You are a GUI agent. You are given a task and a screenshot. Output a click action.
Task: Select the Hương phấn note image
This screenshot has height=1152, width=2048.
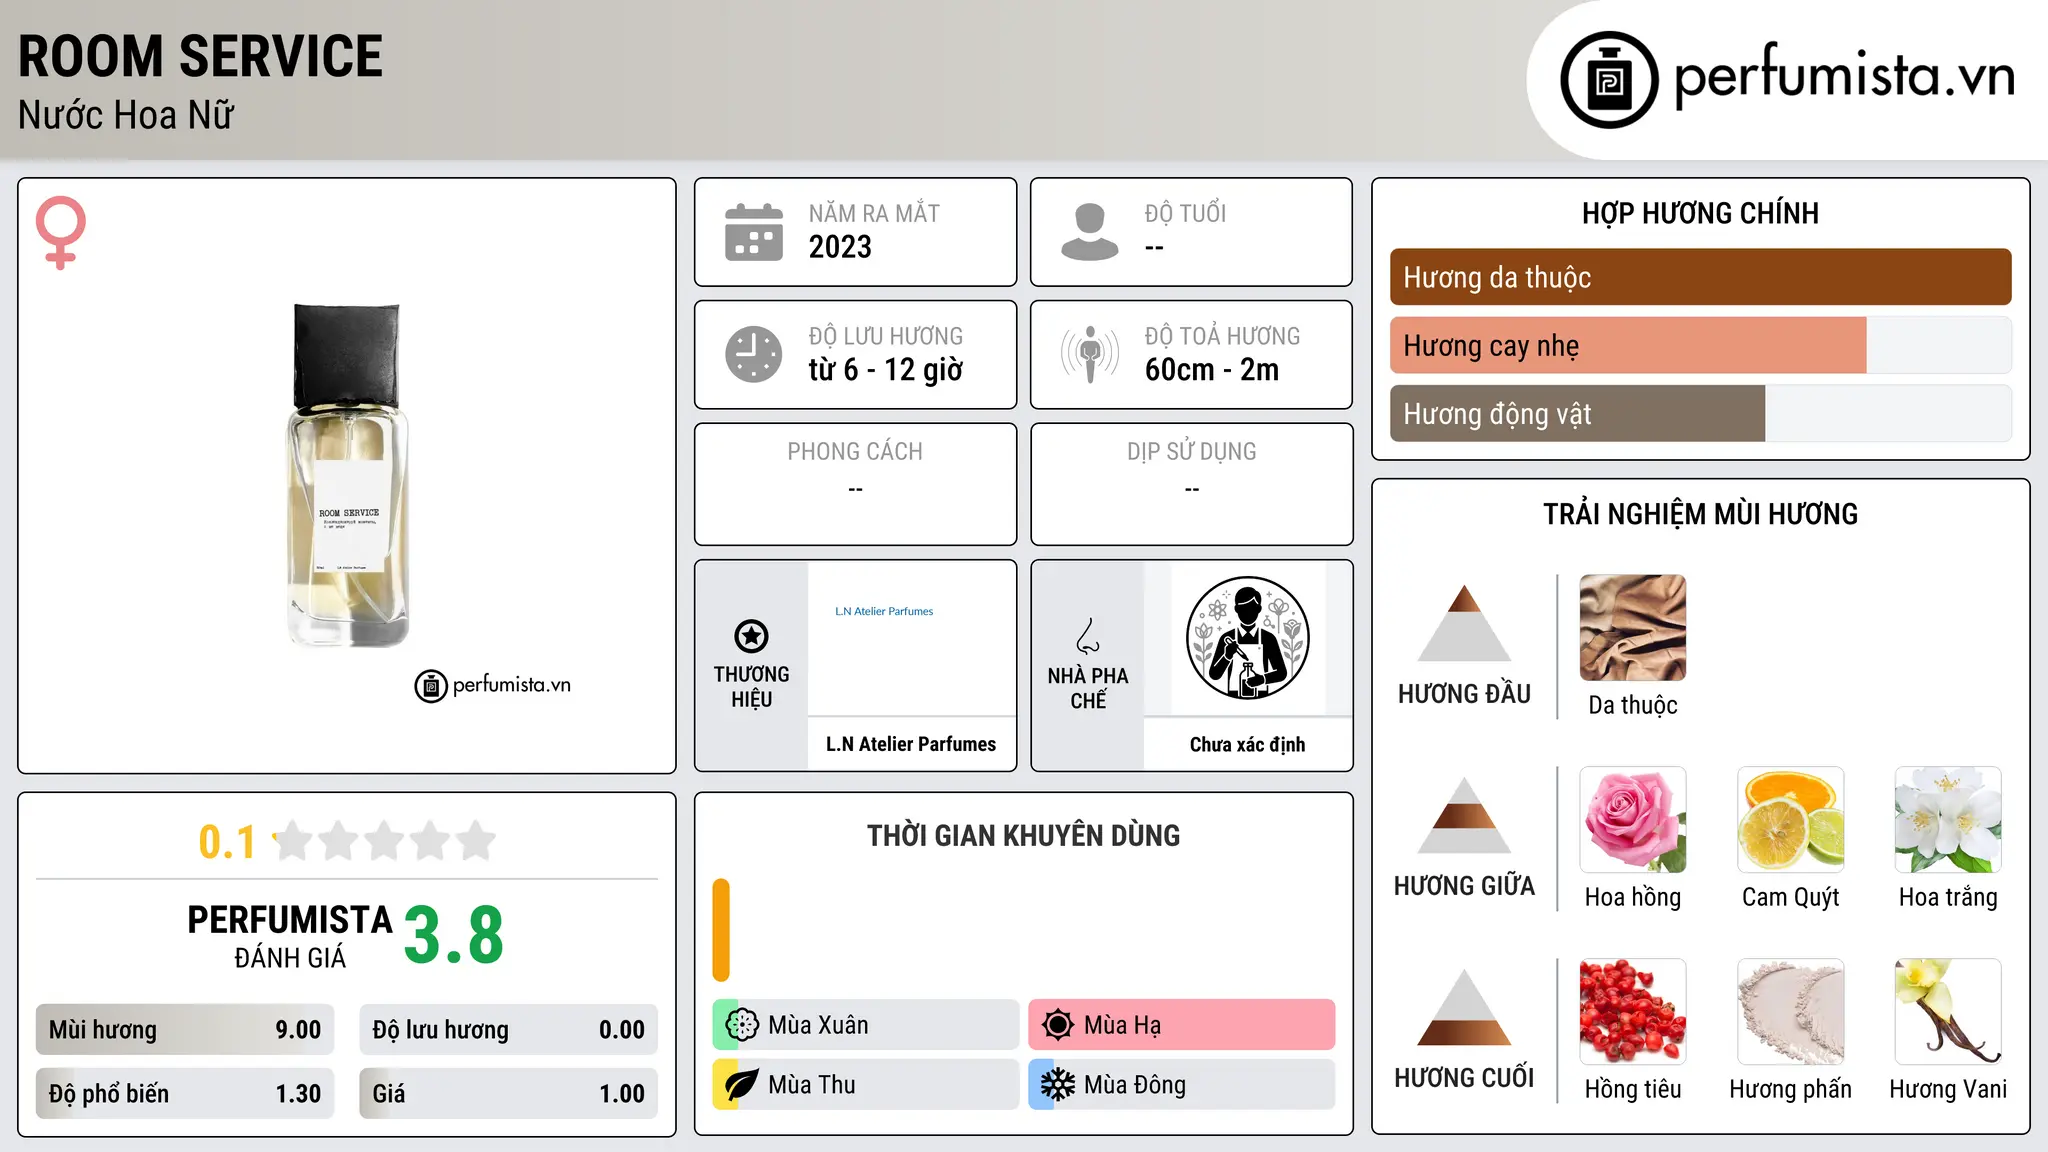point(1791,1012)
